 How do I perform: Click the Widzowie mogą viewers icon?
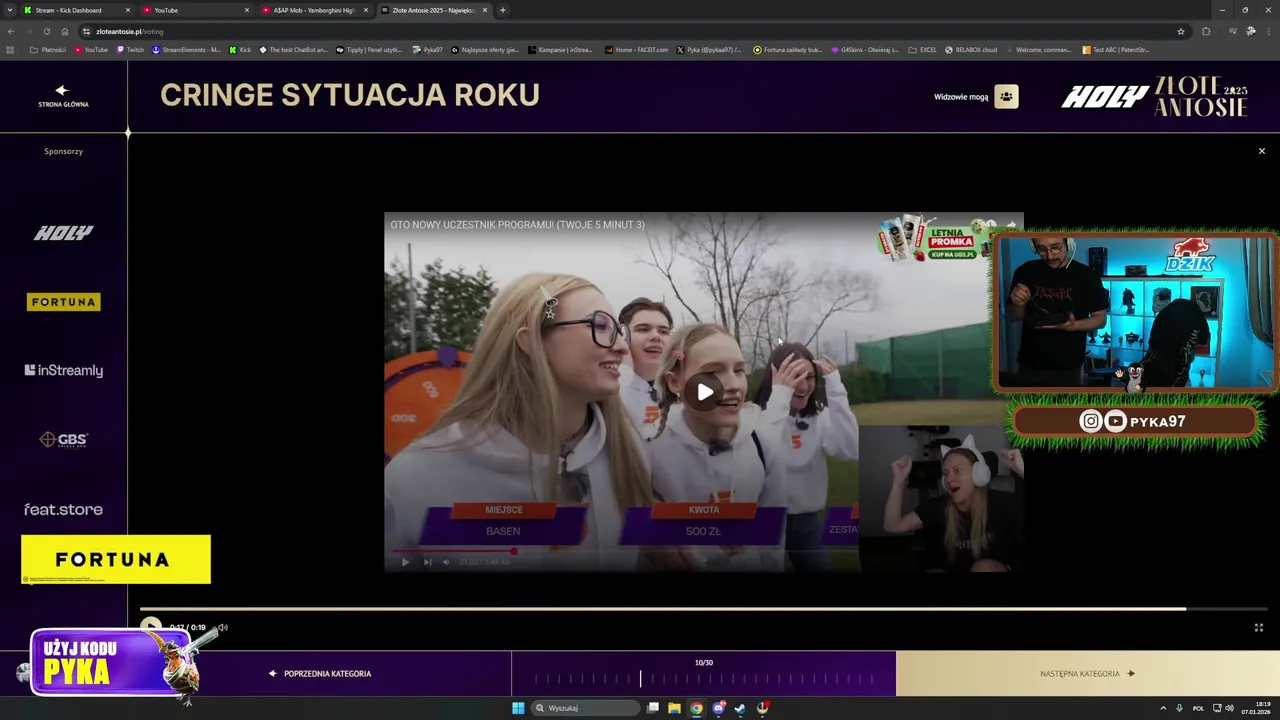tap(1006, 97)
